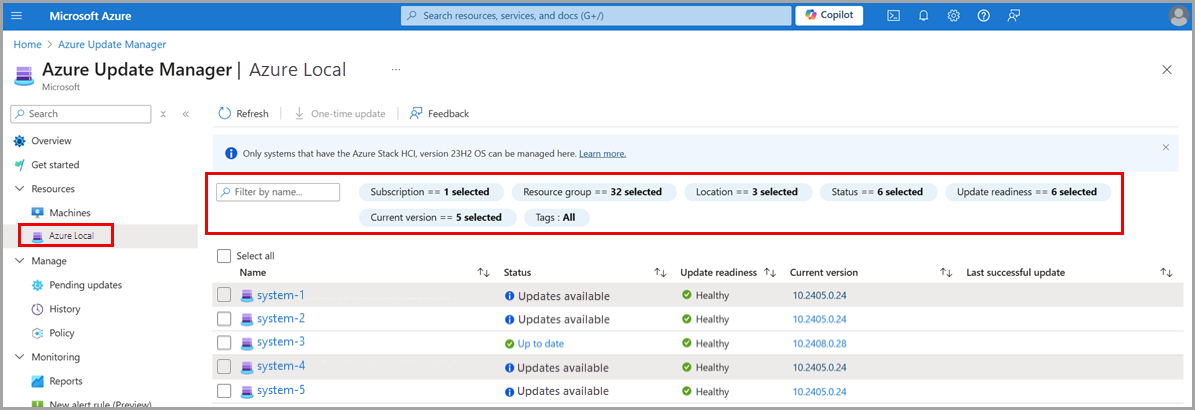Tick the checkbox for system-3

pyautogui.click(x=224, y=343)
